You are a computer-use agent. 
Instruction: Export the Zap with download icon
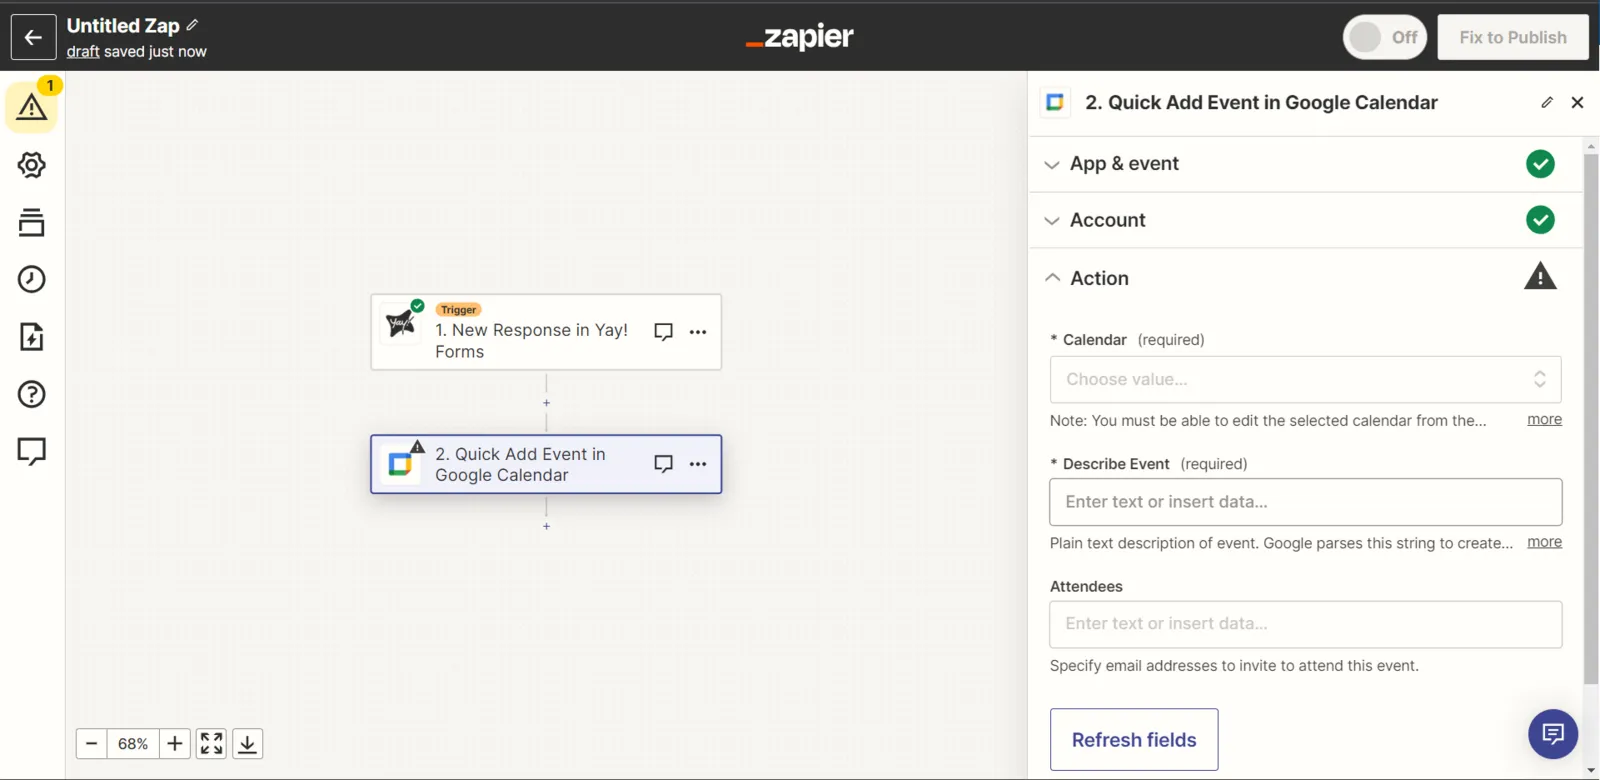tap(248, 744)
